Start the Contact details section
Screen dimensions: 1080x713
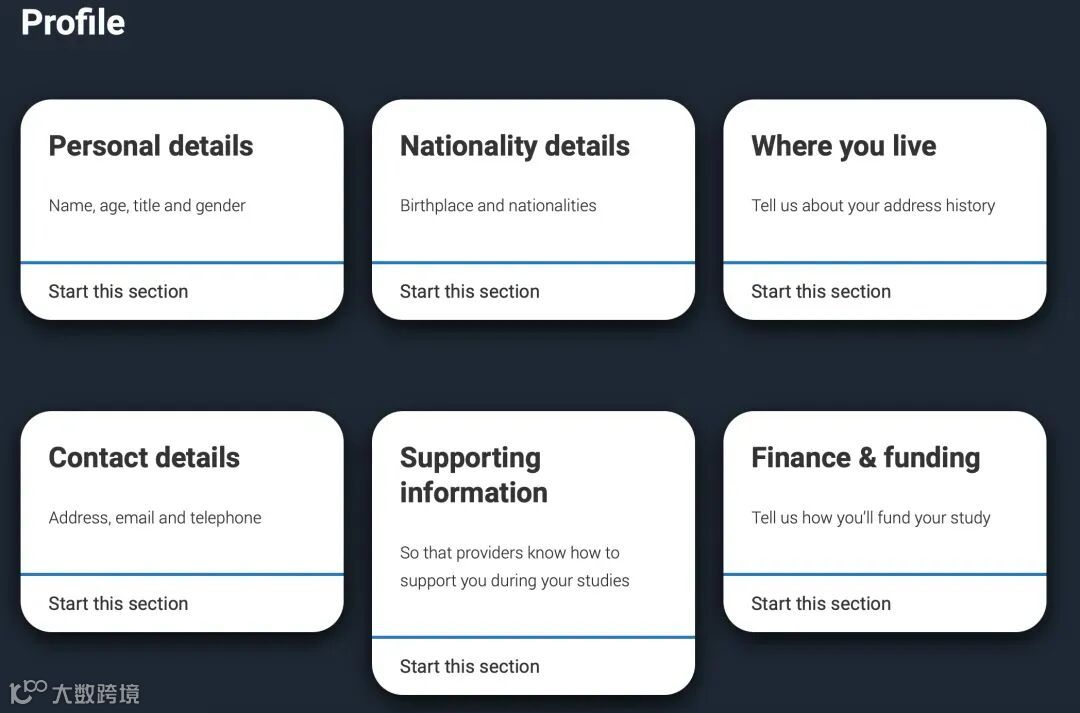coord(118,604)
